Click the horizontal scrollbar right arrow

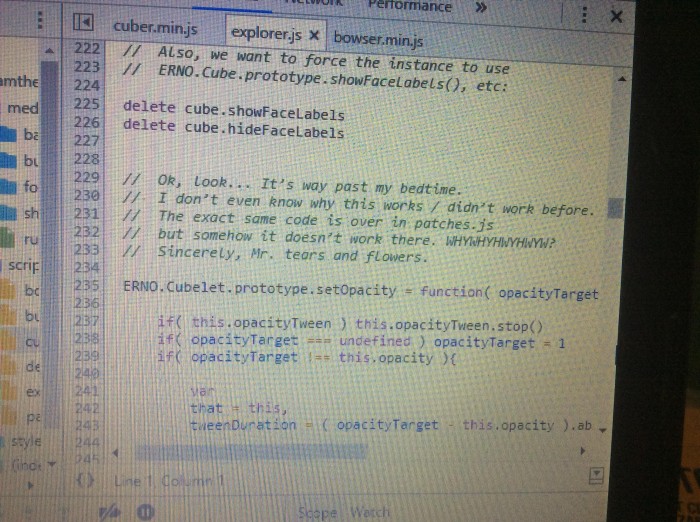(x=583, y=451)
